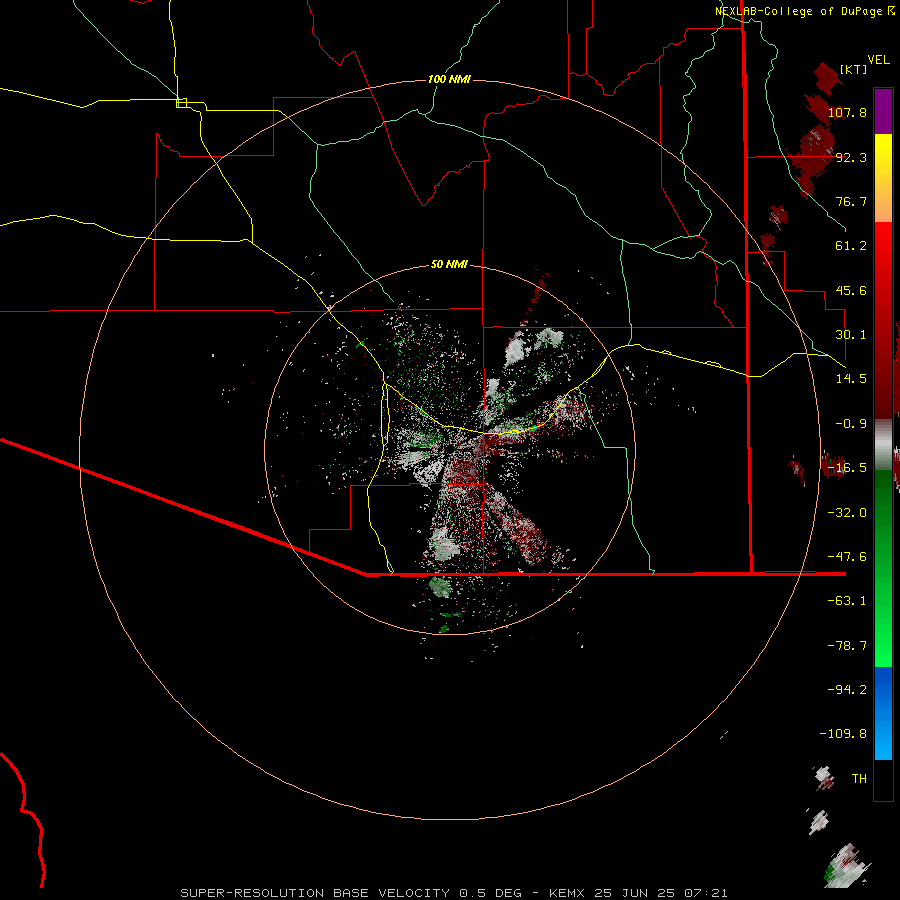Click the Super-Resolution Base Velocity caption
Image resolution: width=900 pixels, height=900 pixels.
pos(454,893)
